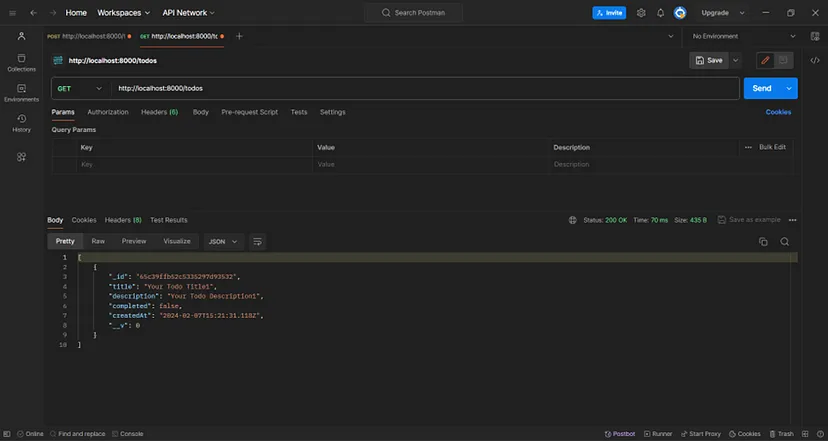Expand the Send options arrow

pos(789,88)
